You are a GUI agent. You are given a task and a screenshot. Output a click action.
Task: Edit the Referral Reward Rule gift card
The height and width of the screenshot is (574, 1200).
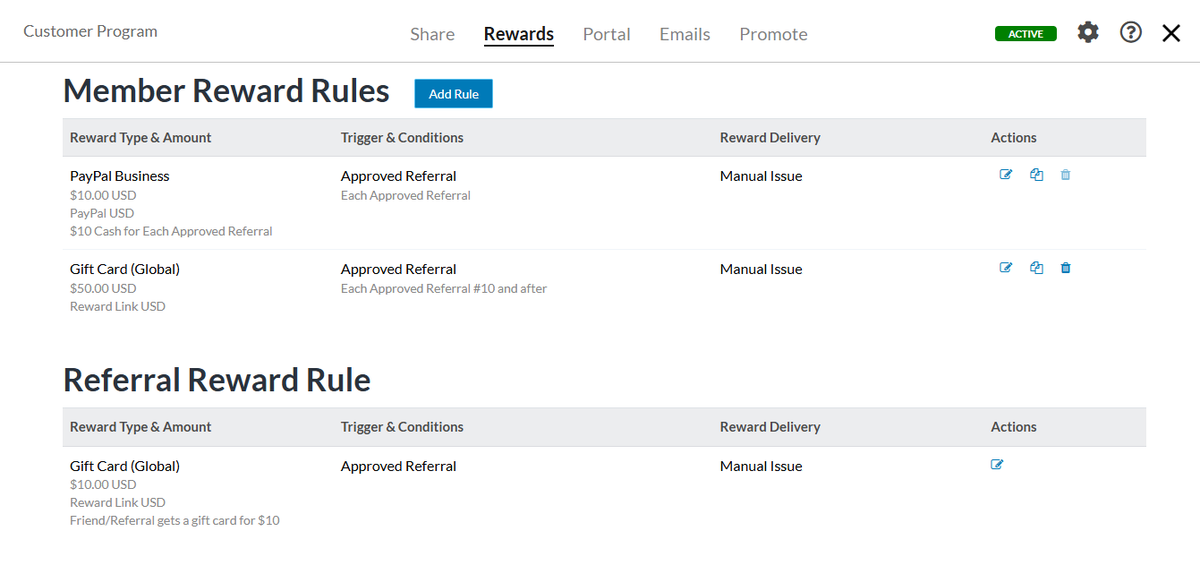click(x=997, y=465)
